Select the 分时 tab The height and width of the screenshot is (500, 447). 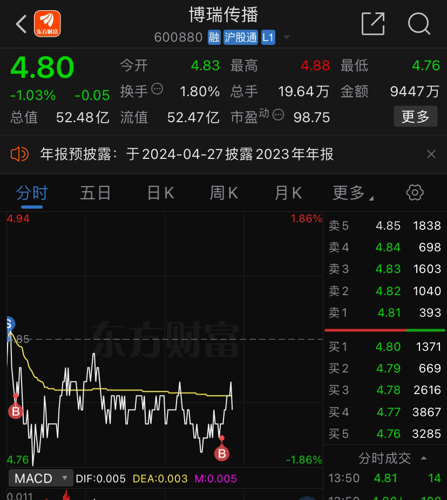click(32, 193)
